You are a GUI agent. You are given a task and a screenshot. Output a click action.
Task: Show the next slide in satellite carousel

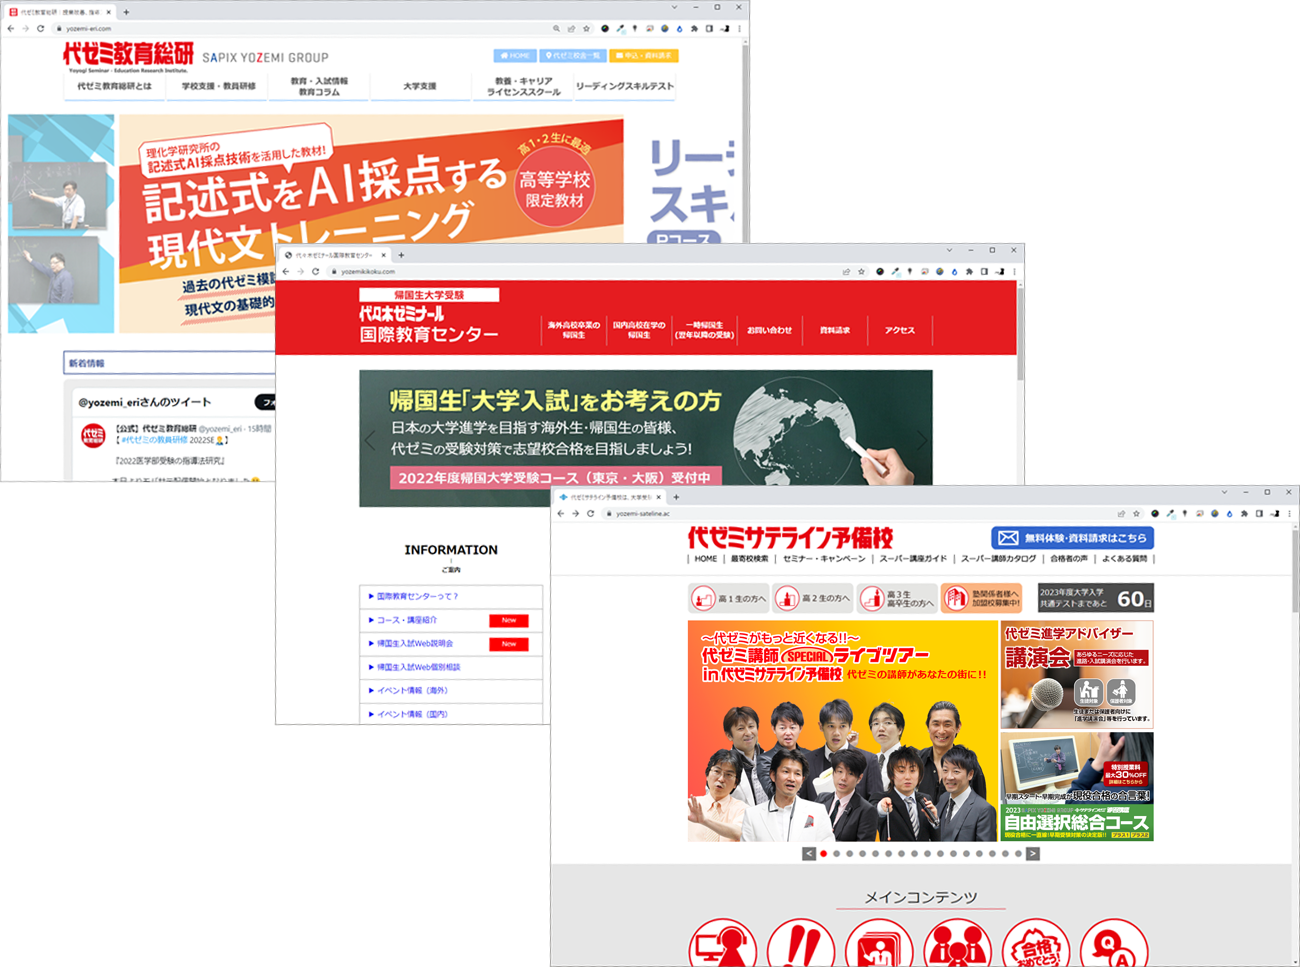(x=1033, y=854)
